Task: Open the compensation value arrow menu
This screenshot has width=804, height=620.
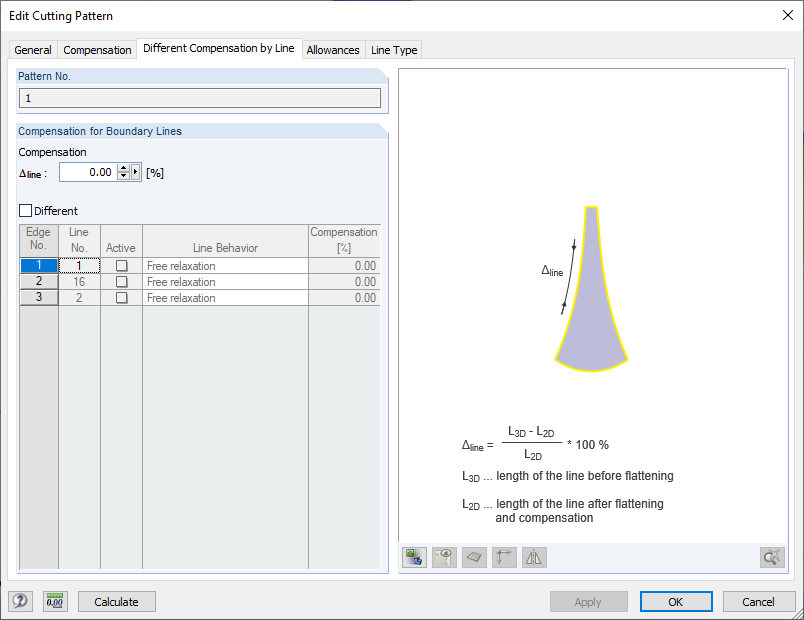Action: point(135,172)
